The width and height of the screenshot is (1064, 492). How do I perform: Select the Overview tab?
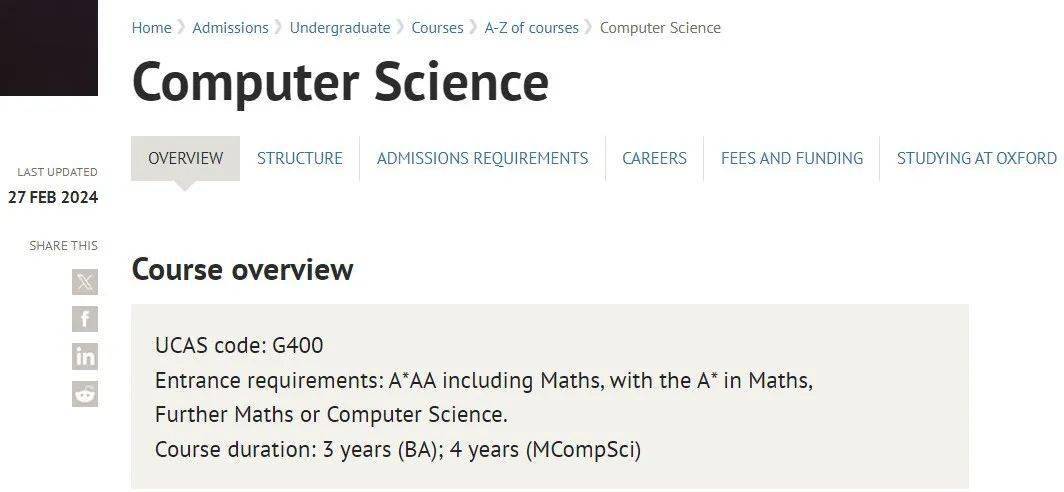tap(185, 158)
